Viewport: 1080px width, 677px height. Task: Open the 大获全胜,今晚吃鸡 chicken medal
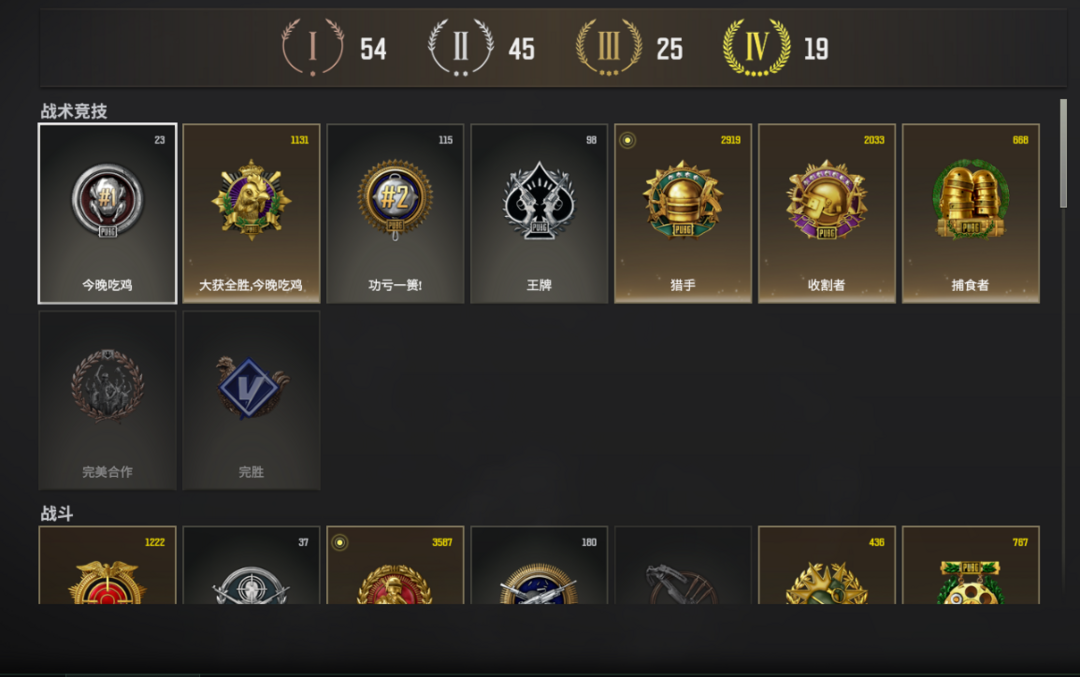251,213
